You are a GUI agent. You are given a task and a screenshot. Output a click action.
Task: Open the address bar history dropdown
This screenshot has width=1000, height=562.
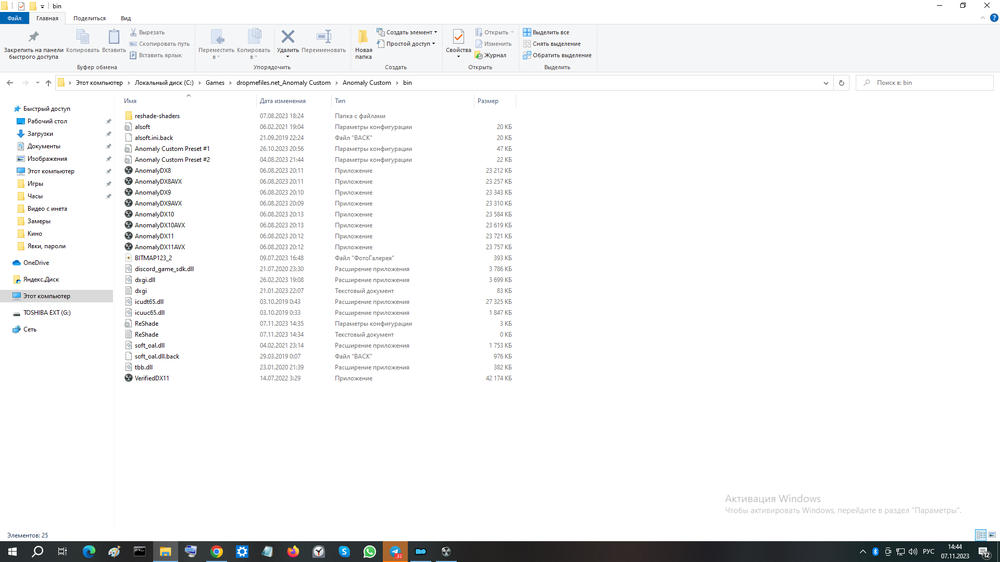[826, 83]
